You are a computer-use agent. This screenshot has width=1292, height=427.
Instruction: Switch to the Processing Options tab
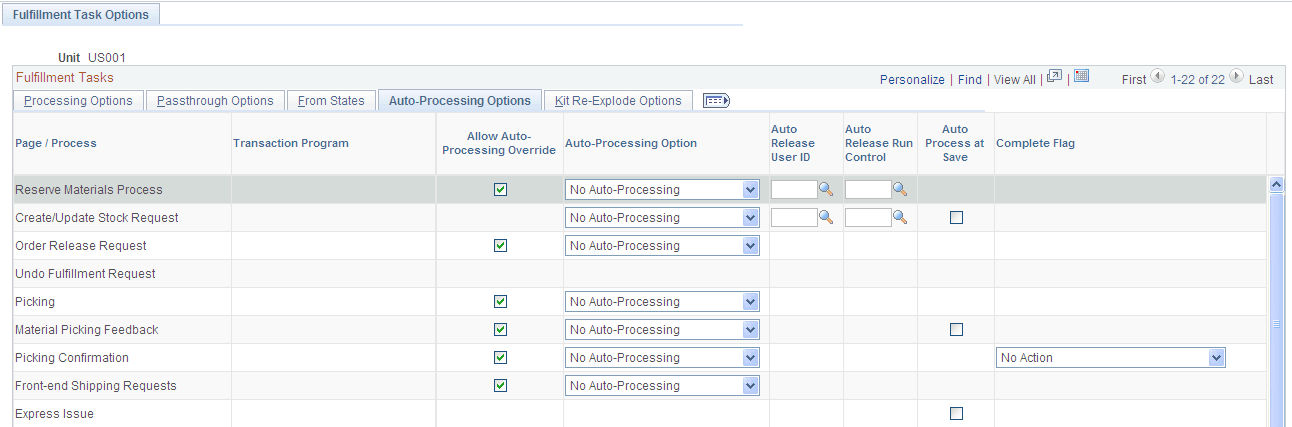(78, 100)
